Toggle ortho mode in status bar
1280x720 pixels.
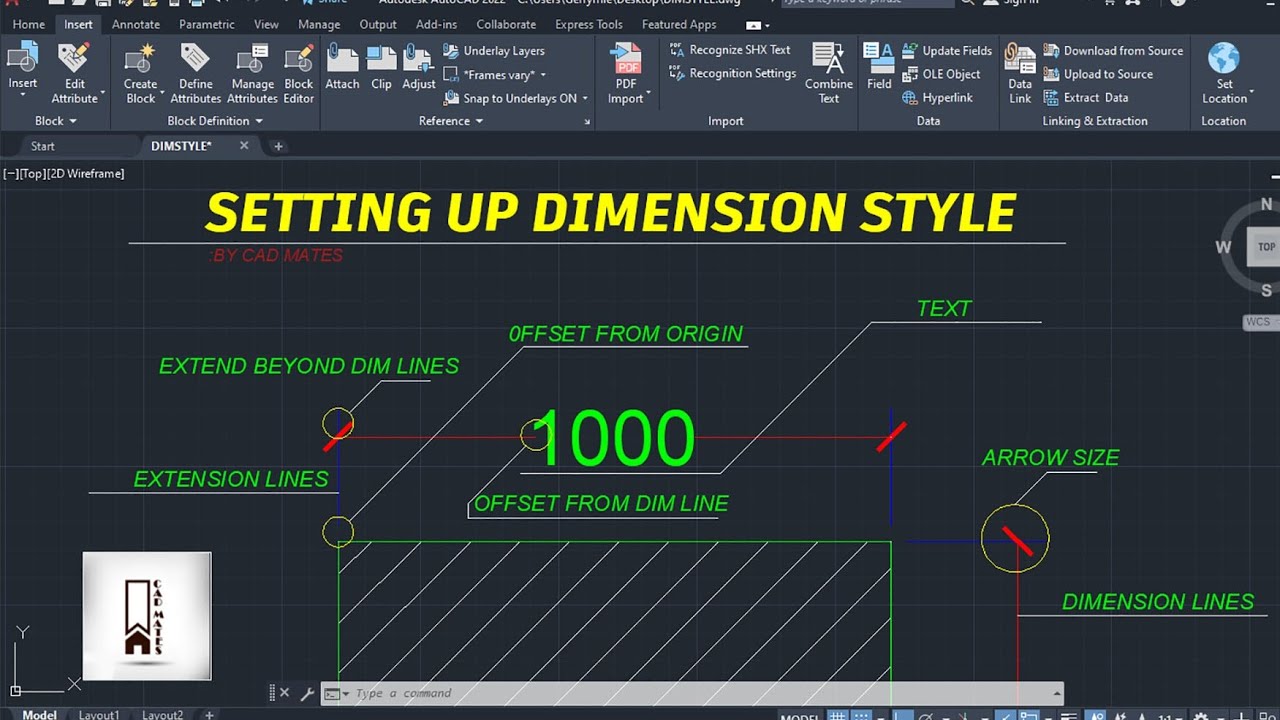(903, 716)
